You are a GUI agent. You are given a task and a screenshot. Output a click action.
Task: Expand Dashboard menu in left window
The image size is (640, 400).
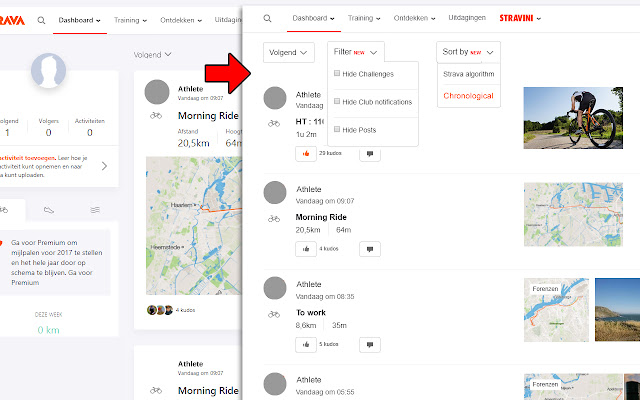click(80, 20)
